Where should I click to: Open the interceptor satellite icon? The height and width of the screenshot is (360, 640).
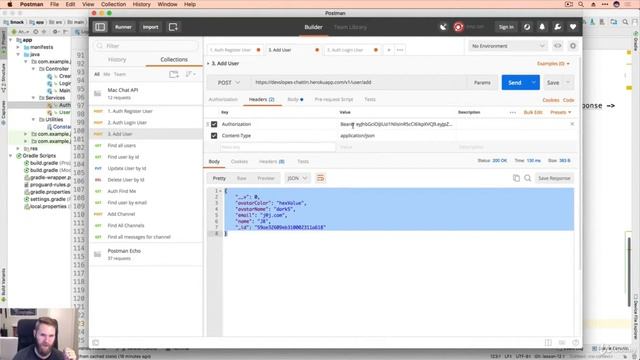coord(443,27)
